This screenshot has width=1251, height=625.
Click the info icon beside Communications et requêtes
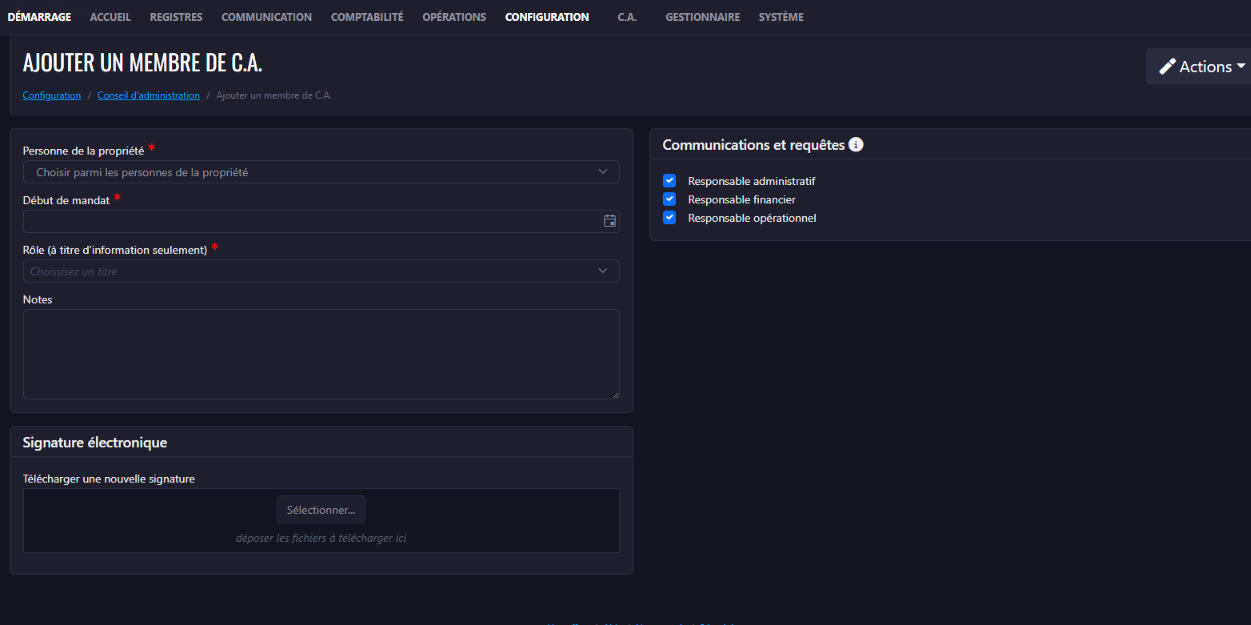(856, 145)
